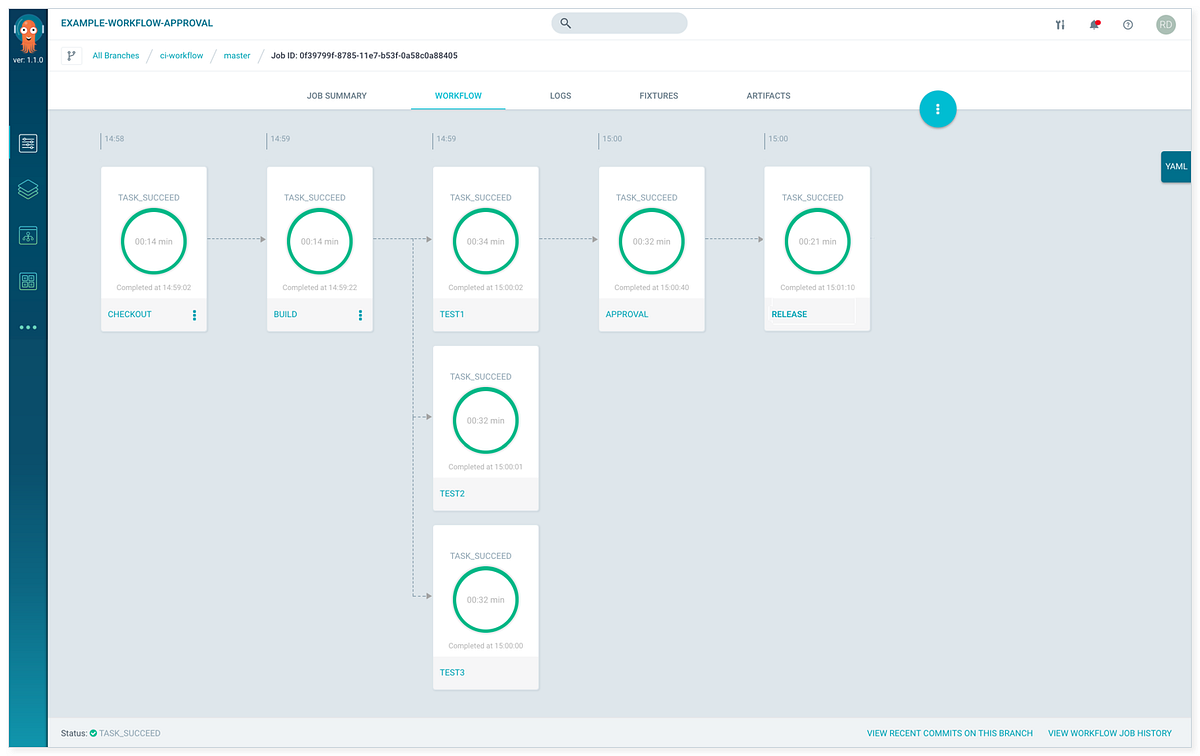1200x756 pixels.
Task: Click the RD user avatar
Action: coord(1166,24)
